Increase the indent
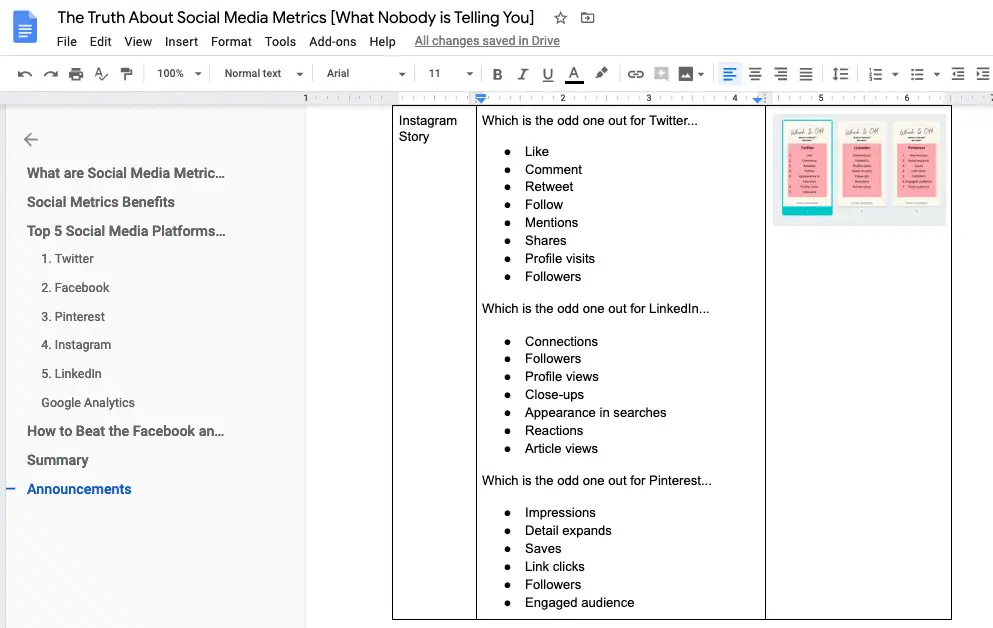 pos(983,74)
